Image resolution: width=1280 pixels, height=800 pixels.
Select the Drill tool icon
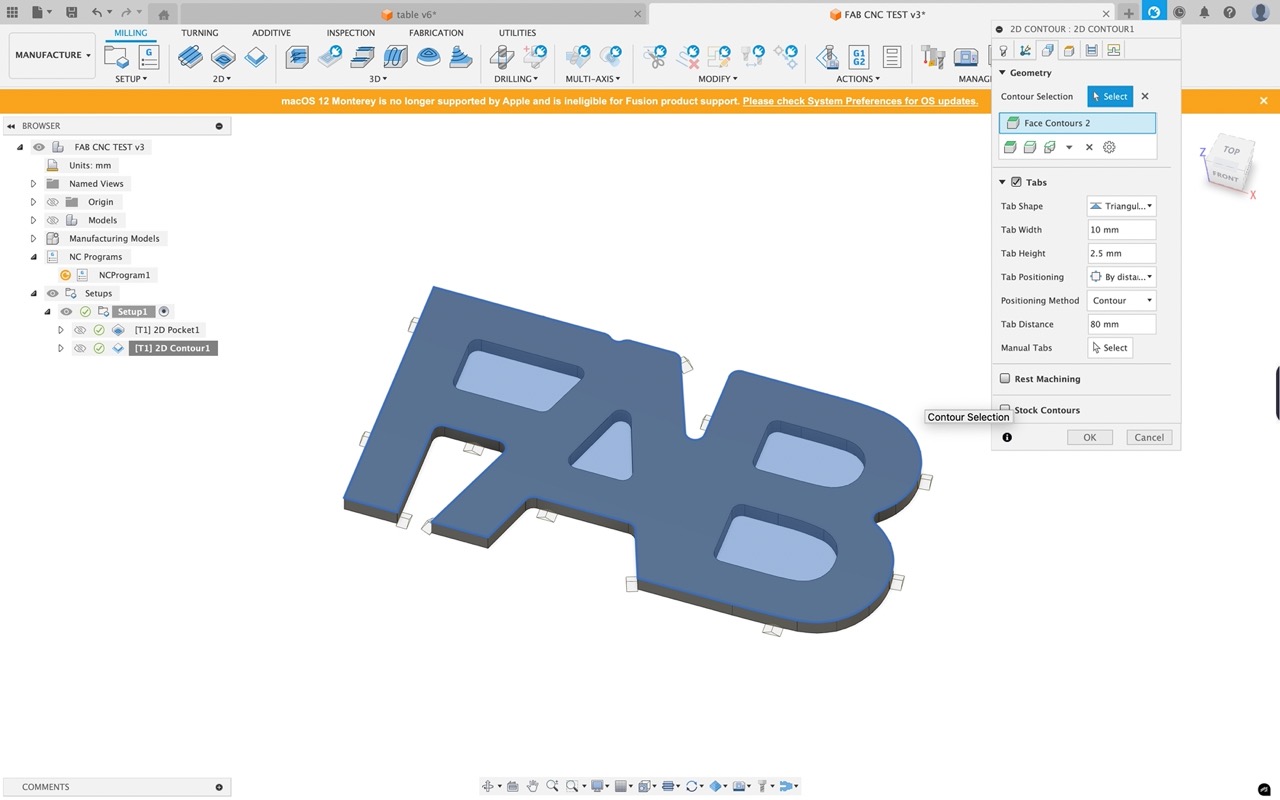pyautogui.click(x=503, y=57)
